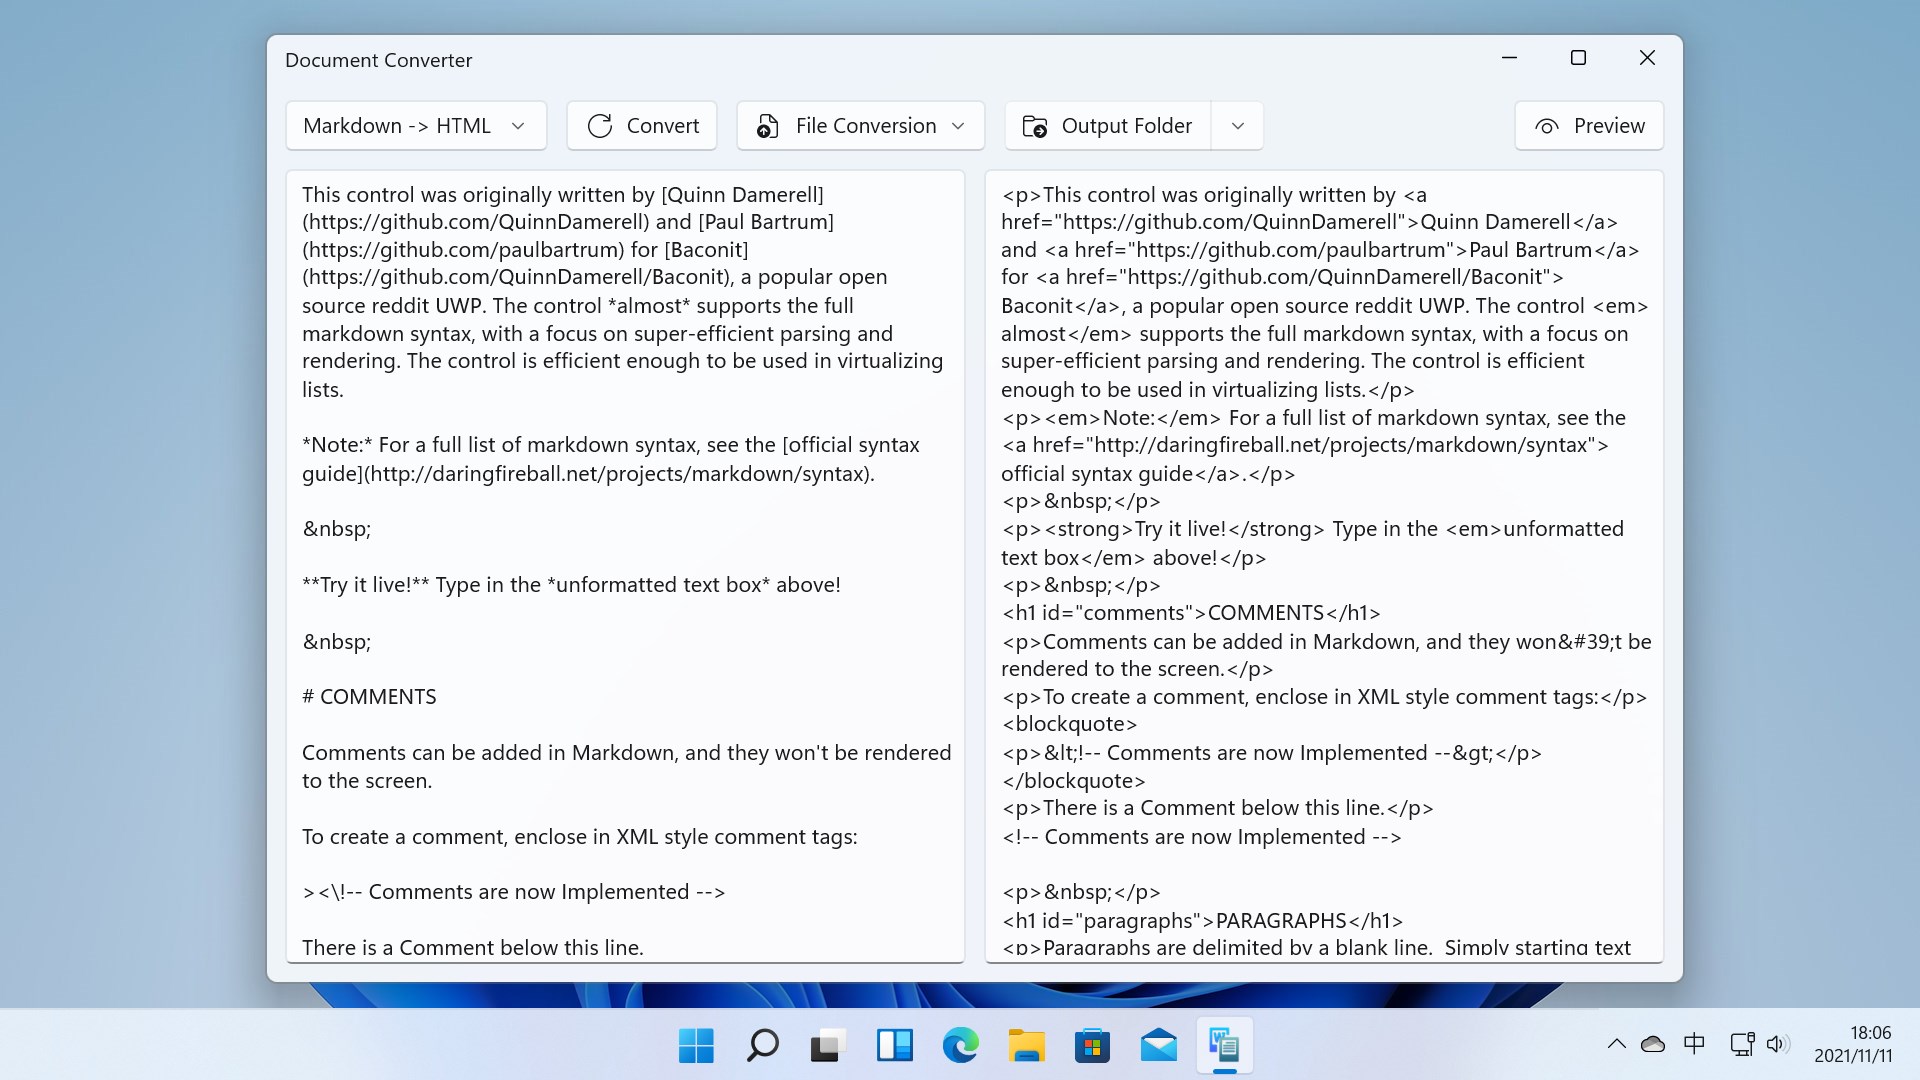Screen dimensions: 1920x1080
Task: Click the Convert refresh icon
Action: pyautogui.click(x=600, y=126)
